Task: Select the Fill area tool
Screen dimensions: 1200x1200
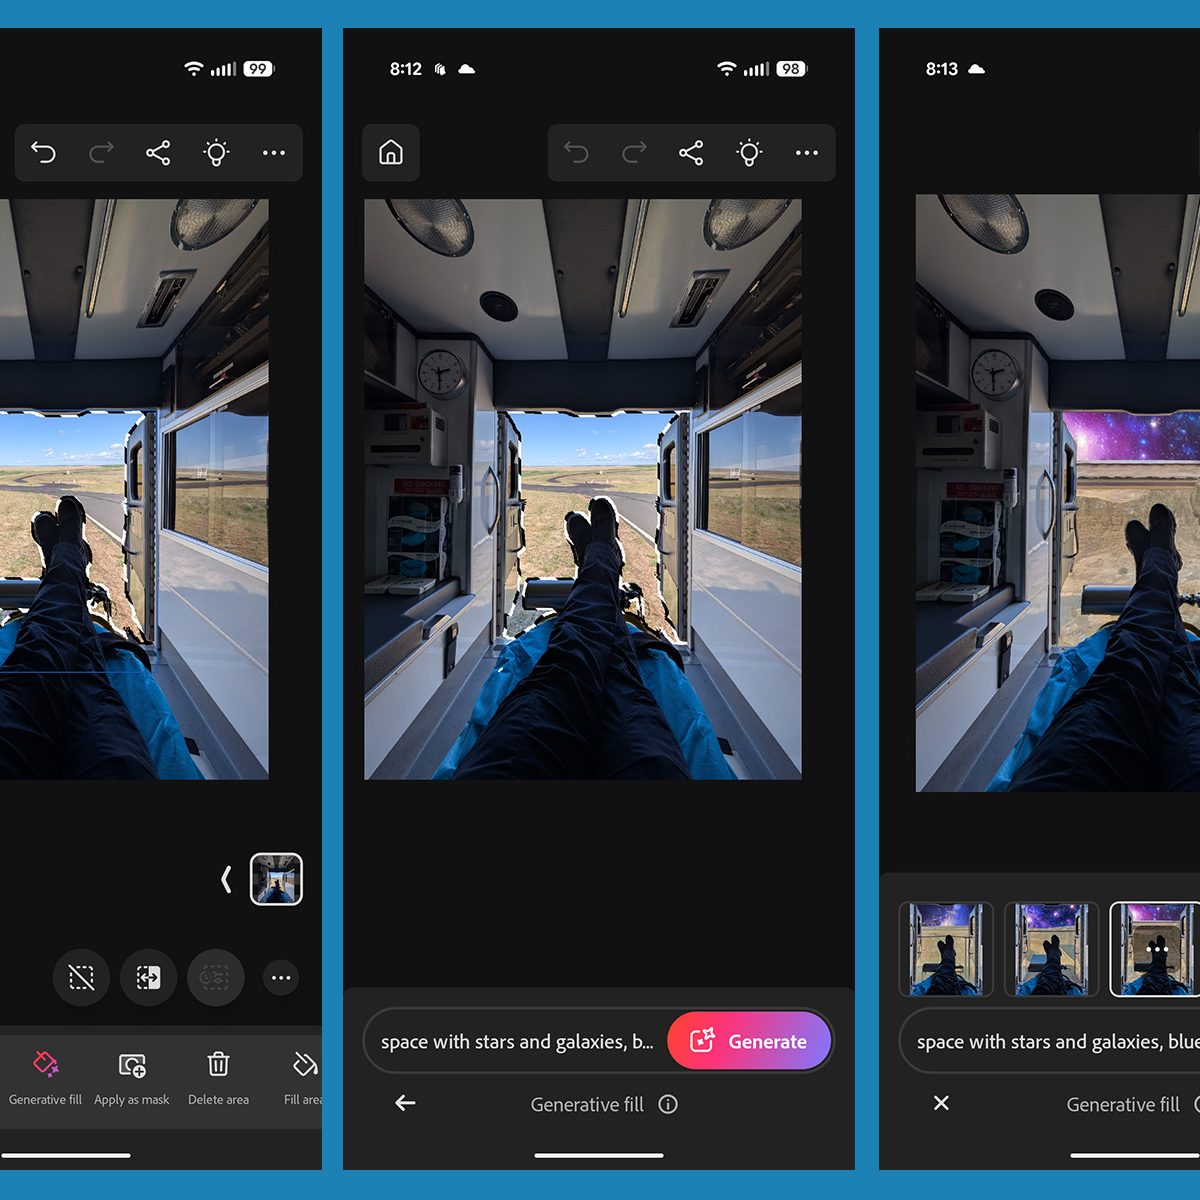Action: (x=303, y=1077)
